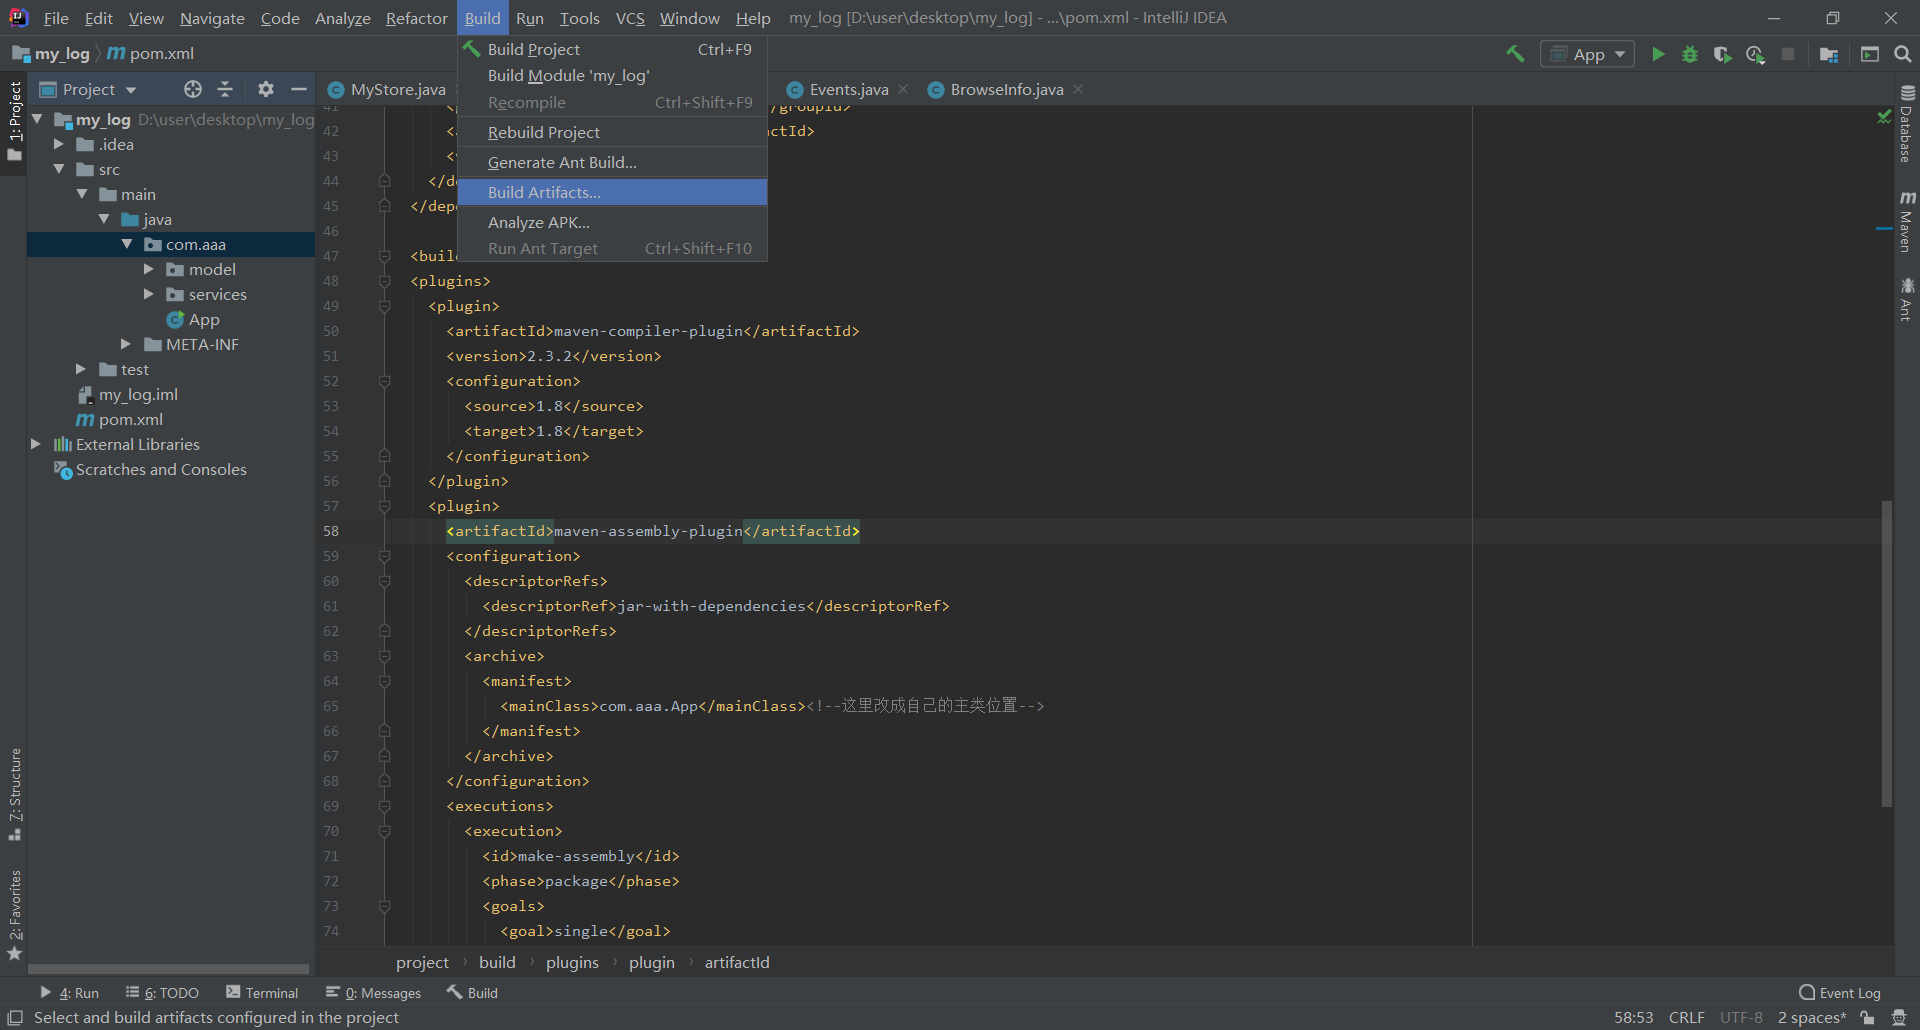Viewport: 1920px width, 1030px height.
Task: Select Build Artifacts... from the Build menu
Action: (x=612, y=192)
